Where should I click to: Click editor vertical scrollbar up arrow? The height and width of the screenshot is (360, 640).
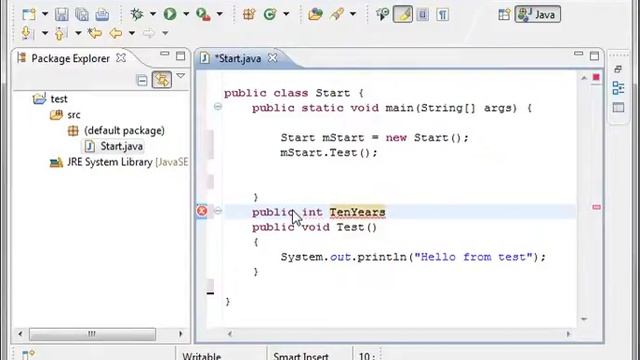(584, 78)
